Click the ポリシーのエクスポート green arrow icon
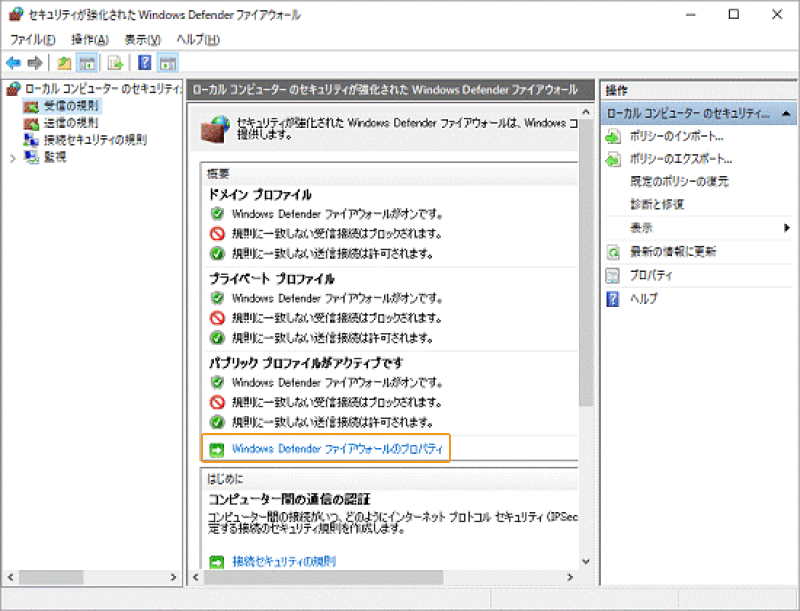The image size is (800, 611). click(613, 160)
